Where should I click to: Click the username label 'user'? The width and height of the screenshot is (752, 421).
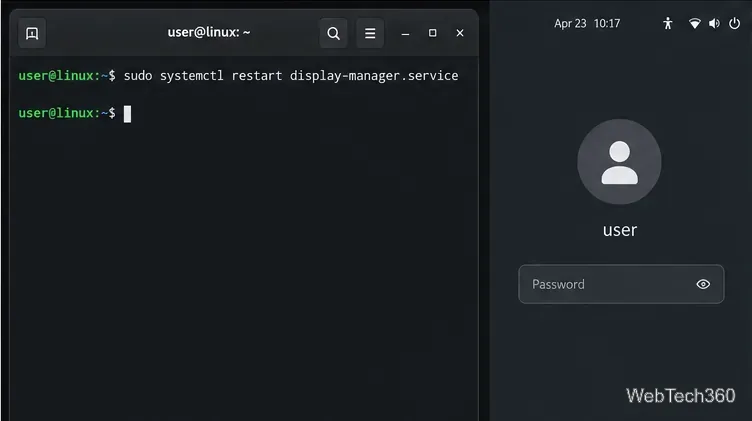point(620,230)
